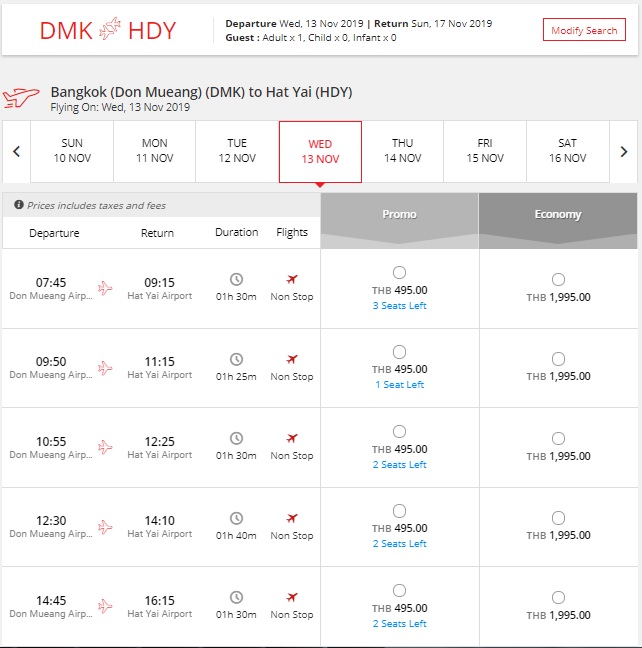Select the Thu 14 Nov date tab
Image resolution: width=642 pixels, height=648 pixels.
(402, 151)
